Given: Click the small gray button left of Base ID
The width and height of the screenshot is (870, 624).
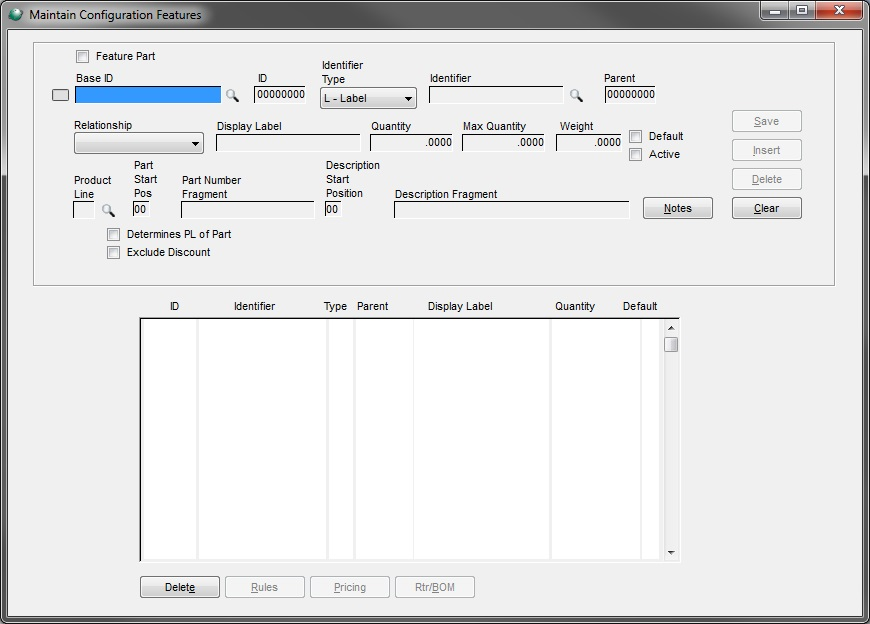Looking at the screenshot, I should [x=60, y=95].
